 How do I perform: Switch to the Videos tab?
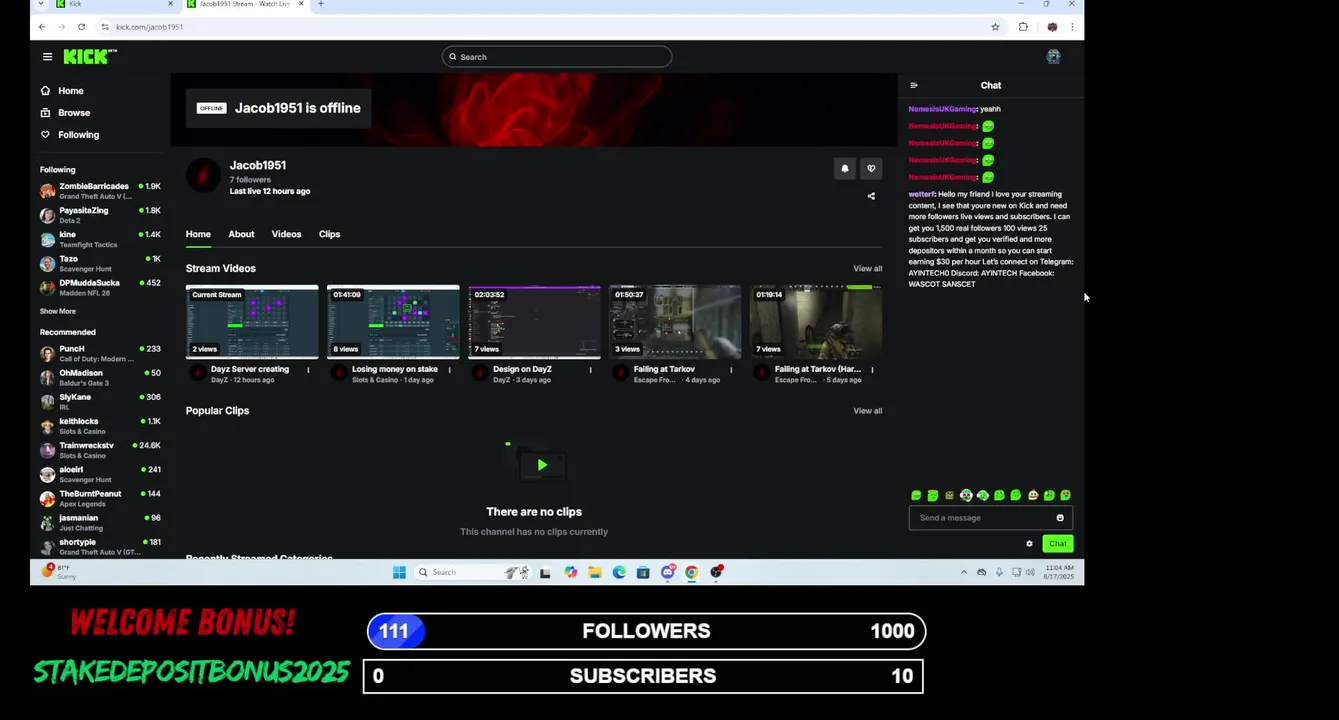pos(286,234)
